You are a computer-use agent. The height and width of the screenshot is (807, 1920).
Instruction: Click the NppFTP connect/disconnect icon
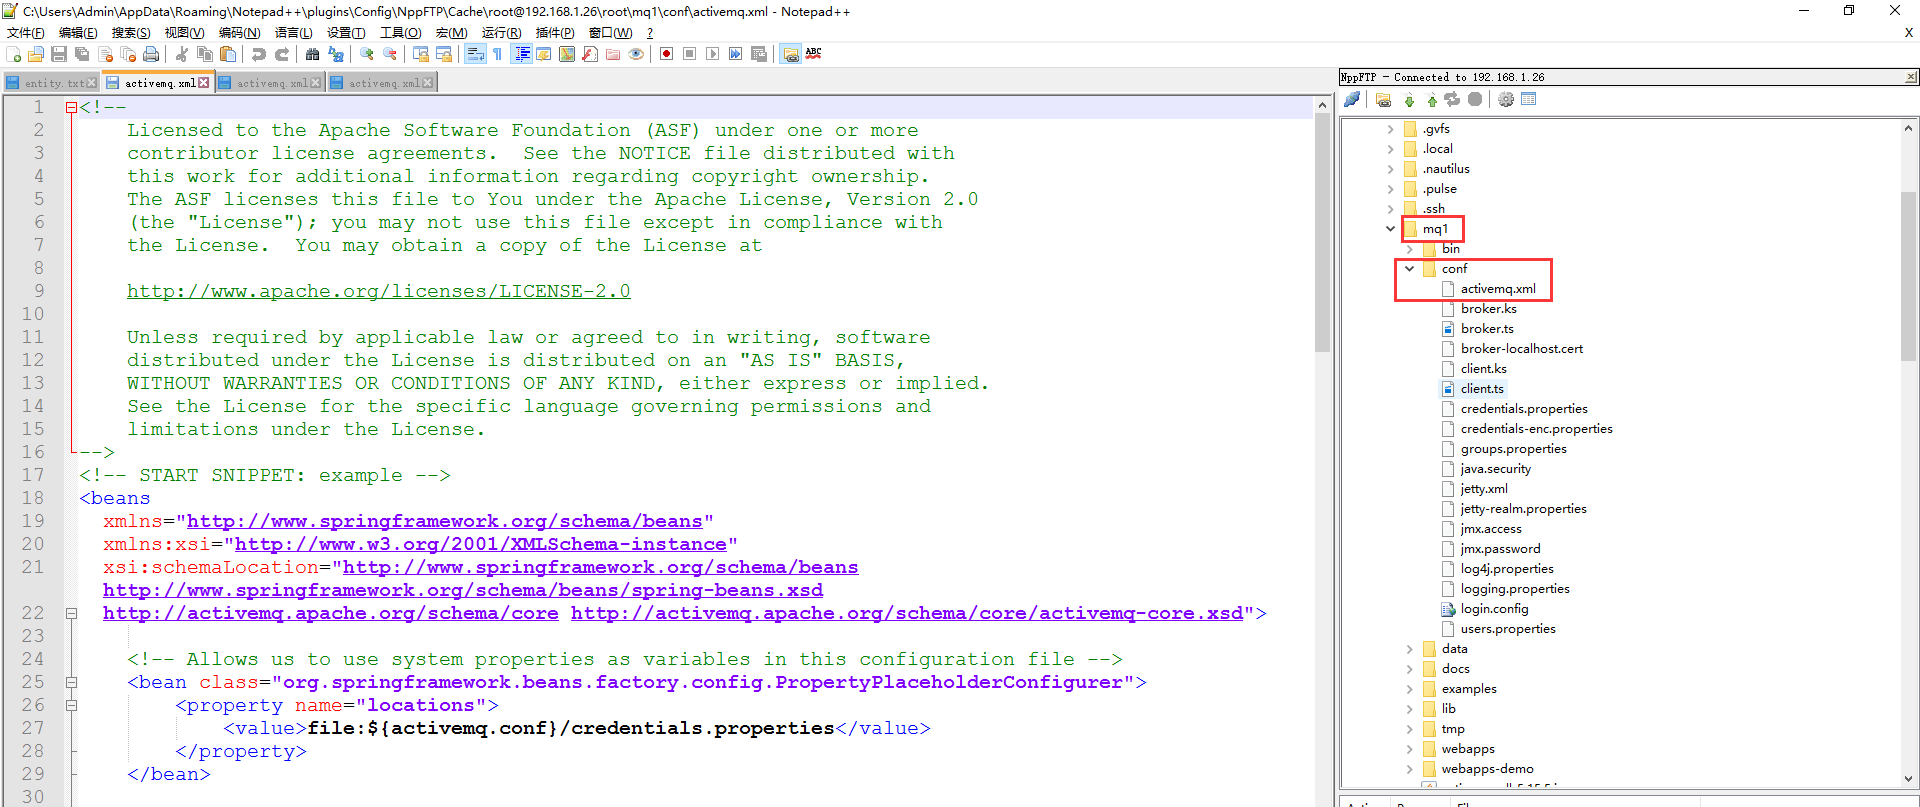1352,99
